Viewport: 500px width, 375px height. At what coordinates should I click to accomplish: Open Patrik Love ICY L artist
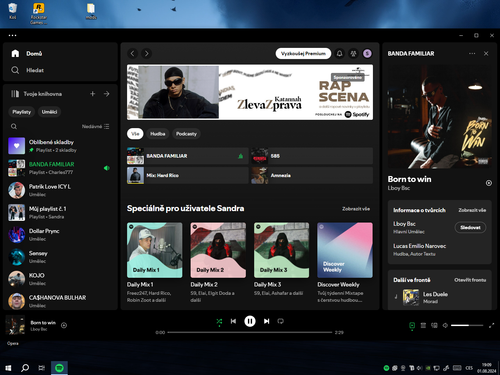[60, 190]
